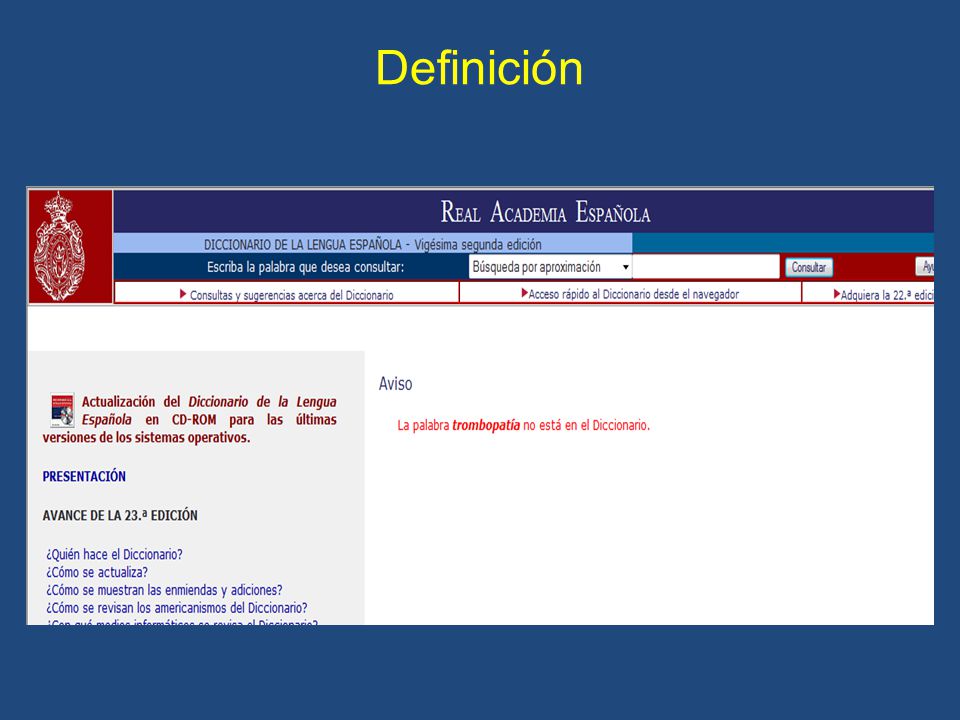Open the PRESENTACIÓN link
The width and height of the screenshot is (960, 720).
(x=84, y=476)
